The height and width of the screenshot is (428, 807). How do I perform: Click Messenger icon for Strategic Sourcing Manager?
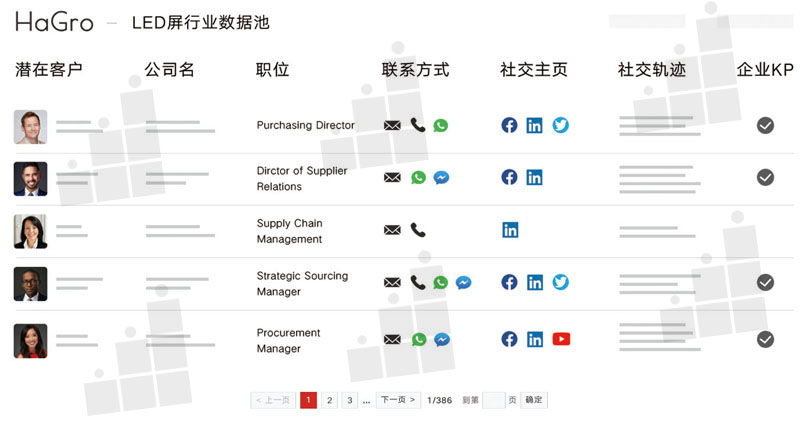(464, 283)
